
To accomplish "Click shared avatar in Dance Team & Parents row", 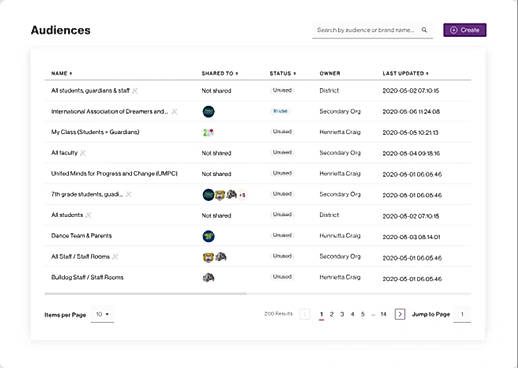I will point(208,236).
